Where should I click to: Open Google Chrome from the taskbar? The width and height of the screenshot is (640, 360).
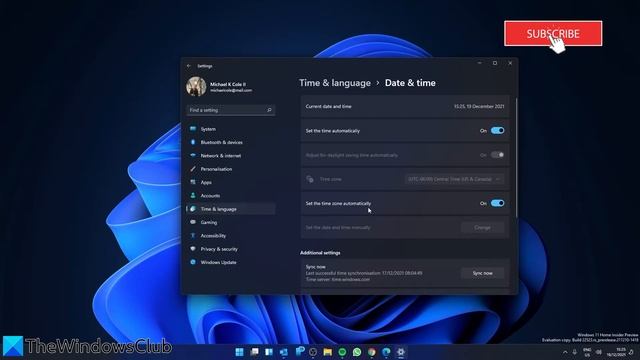click(371, 352)
